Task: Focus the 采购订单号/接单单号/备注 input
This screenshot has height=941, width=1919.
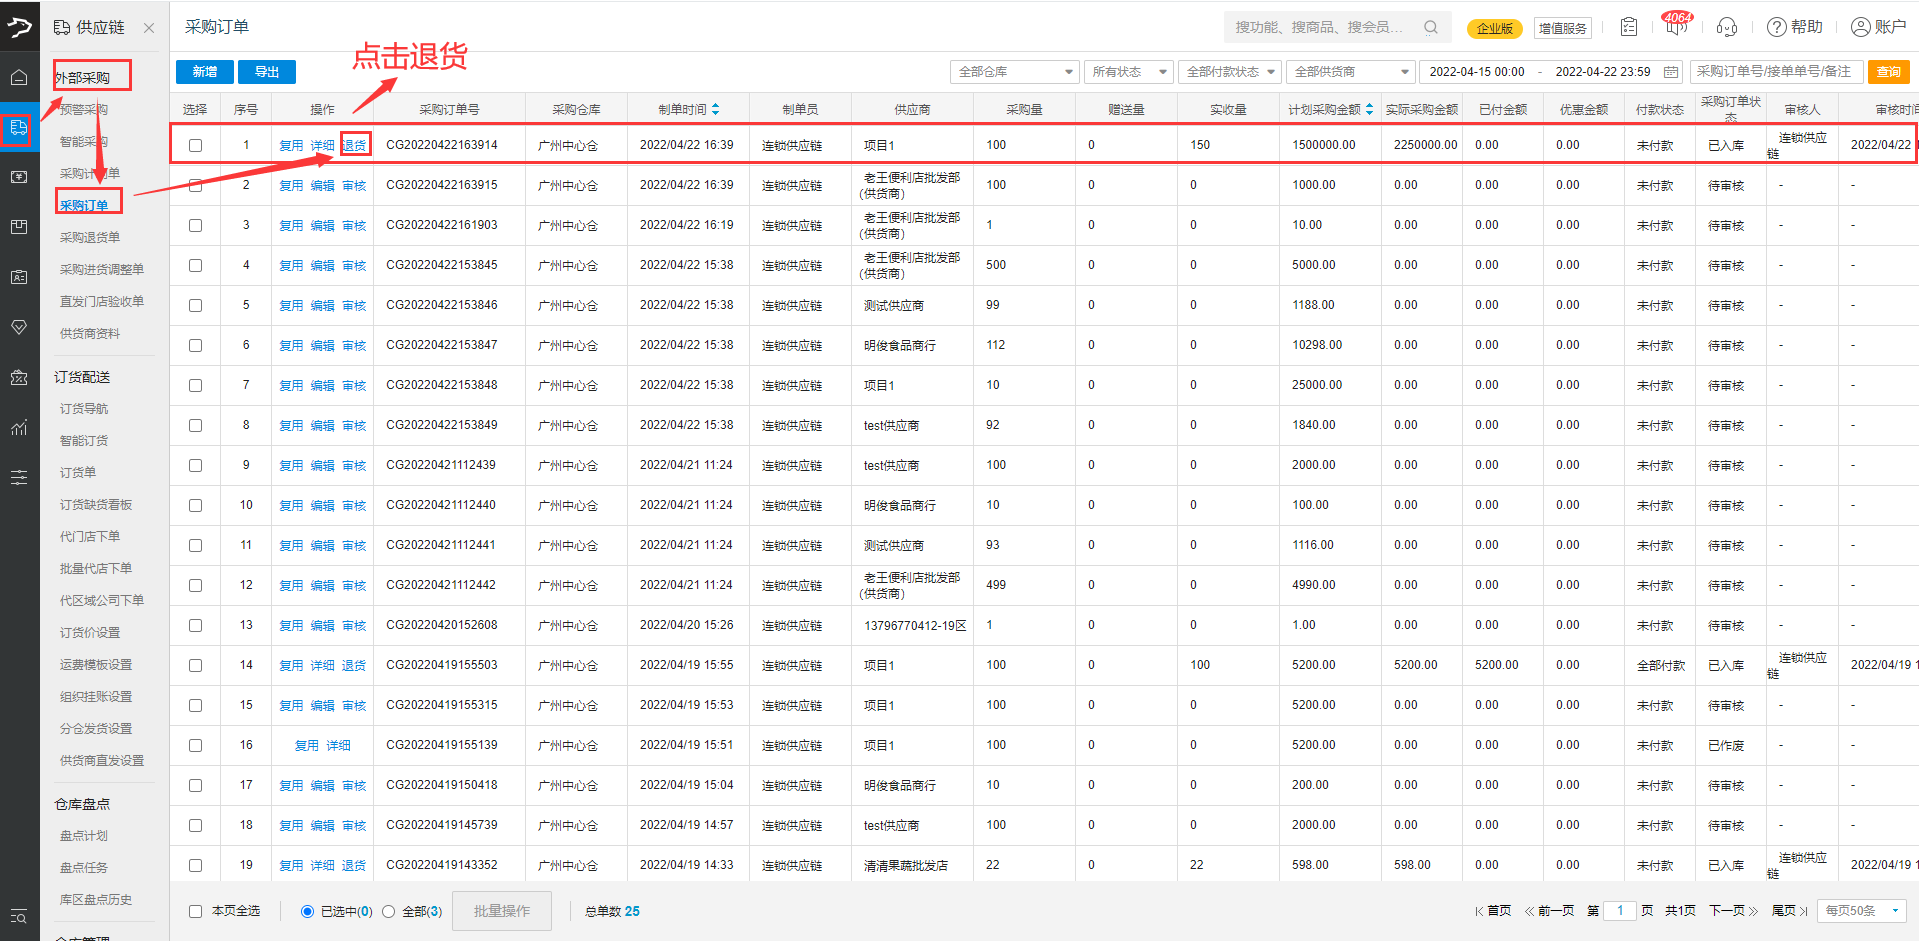Action: [1776, 72]
